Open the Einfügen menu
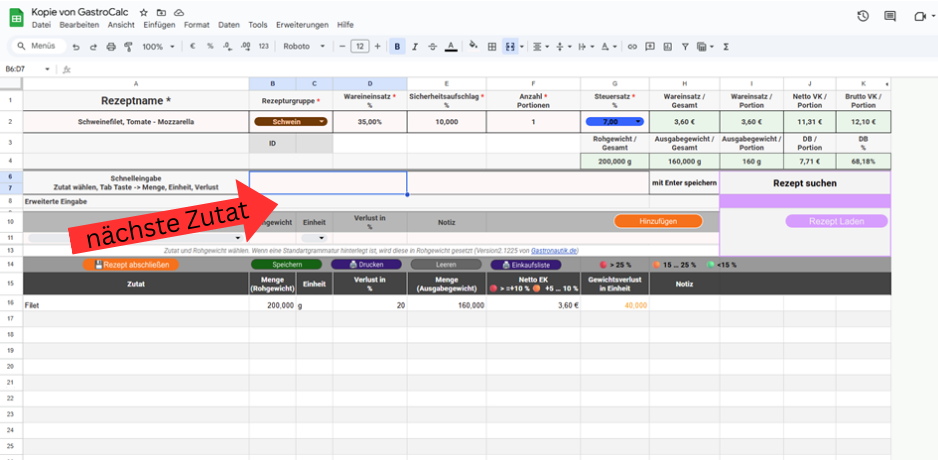This screenshot has height=460, width=938. pyautogui.click(x=159, y=25)
